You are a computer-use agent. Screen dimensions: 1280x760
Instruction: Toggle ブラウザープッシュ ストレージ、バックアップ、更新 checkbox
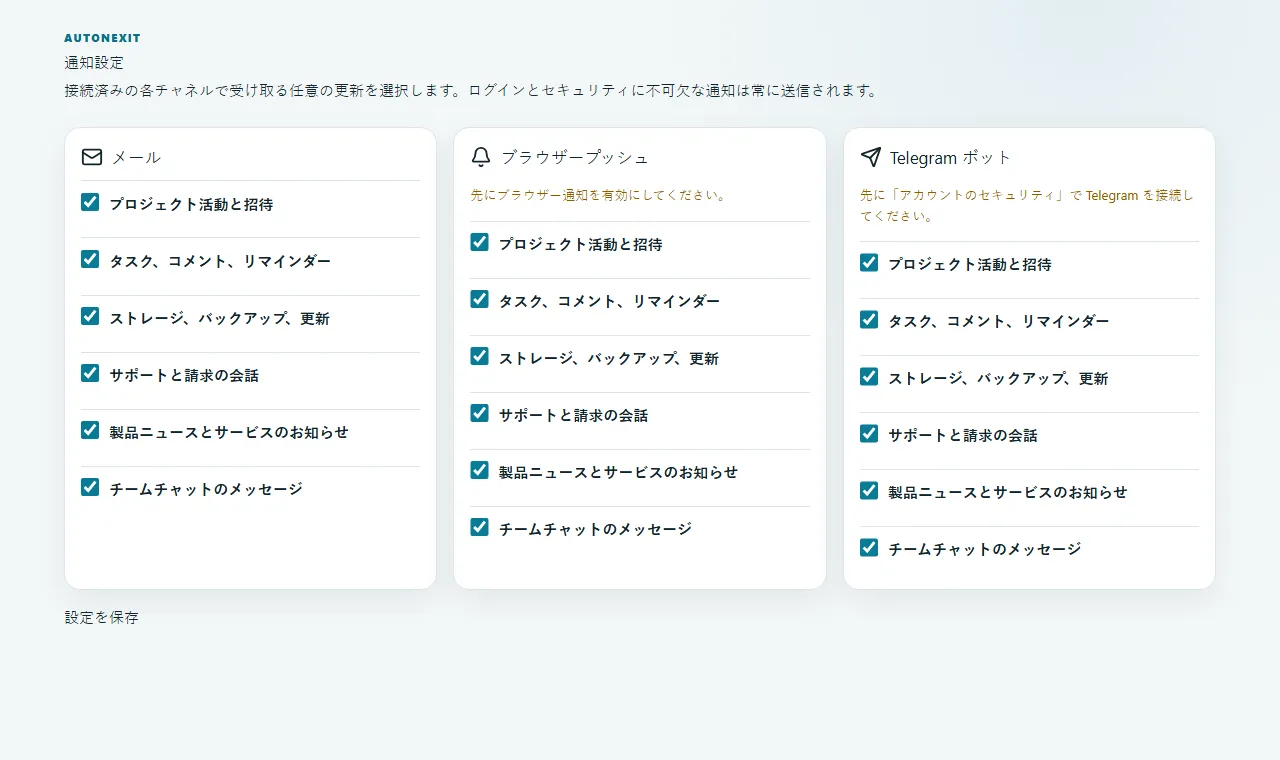coord(480,356)
